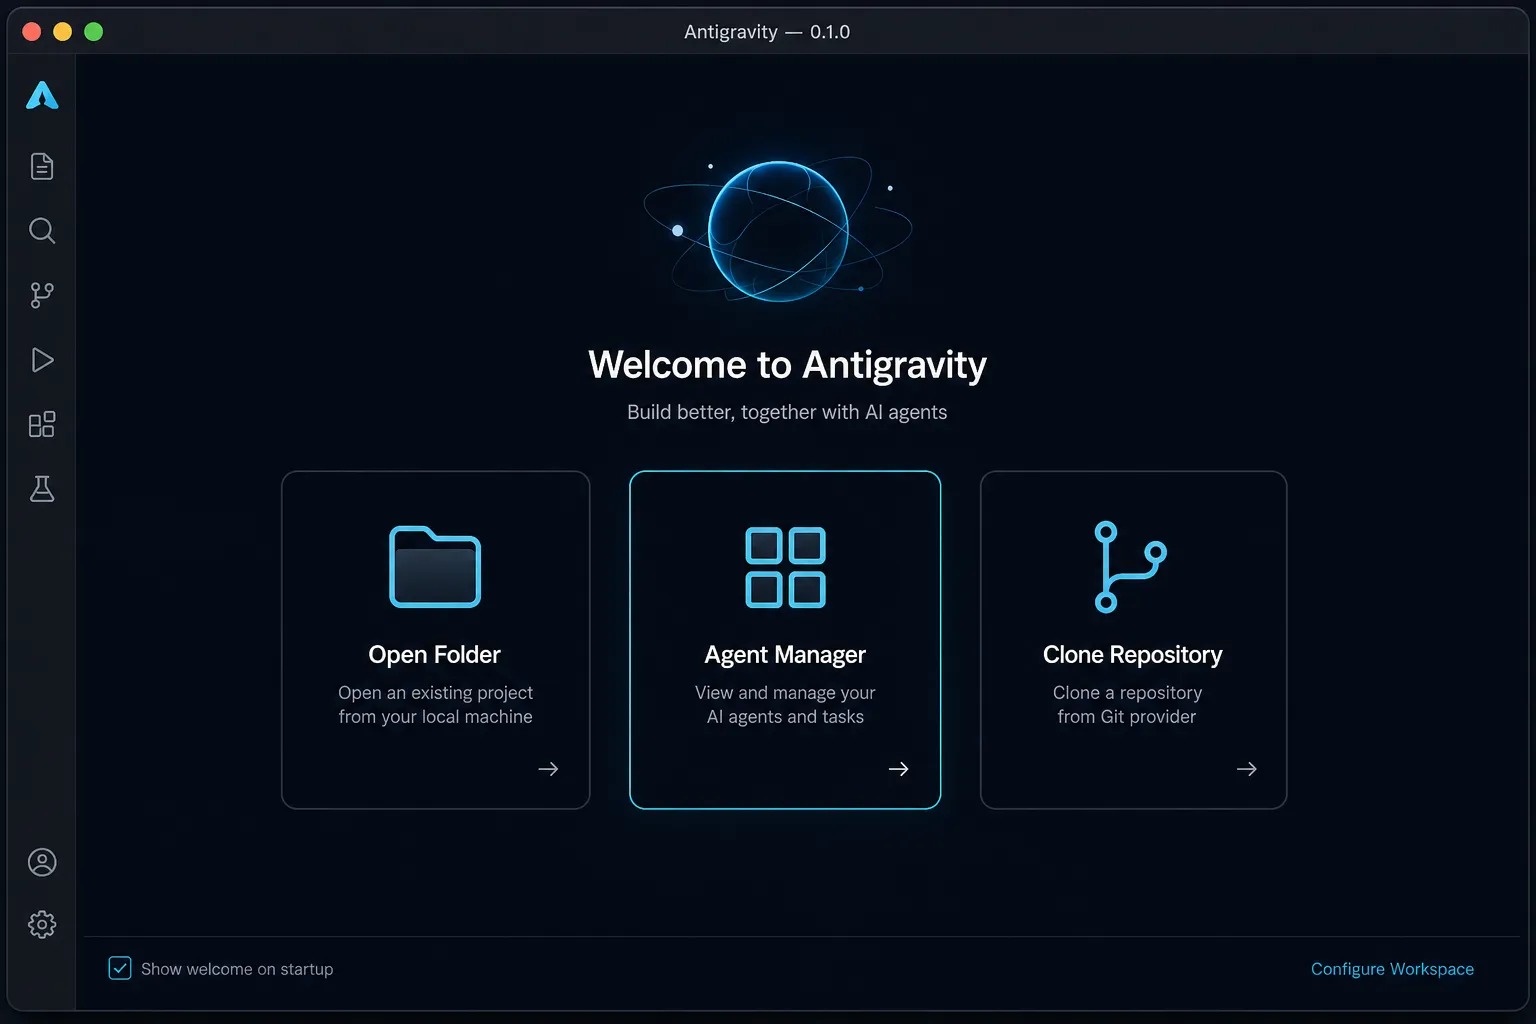This screenshot has height=1024, width=1536.
Task: Open the Testing flask icon in the sidebar
Action: pos(42,489)
